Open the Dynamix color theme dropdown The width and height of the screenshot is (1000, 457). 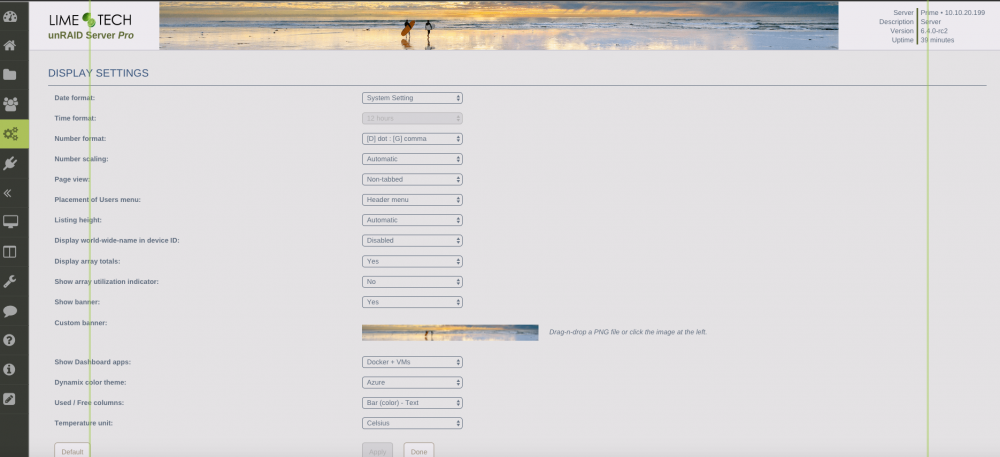pyautogui.click(x=412, y=382)
